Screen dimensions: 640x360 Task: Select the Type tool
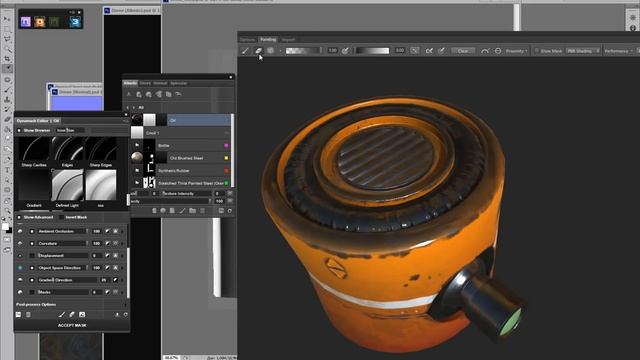pos(7,170)
